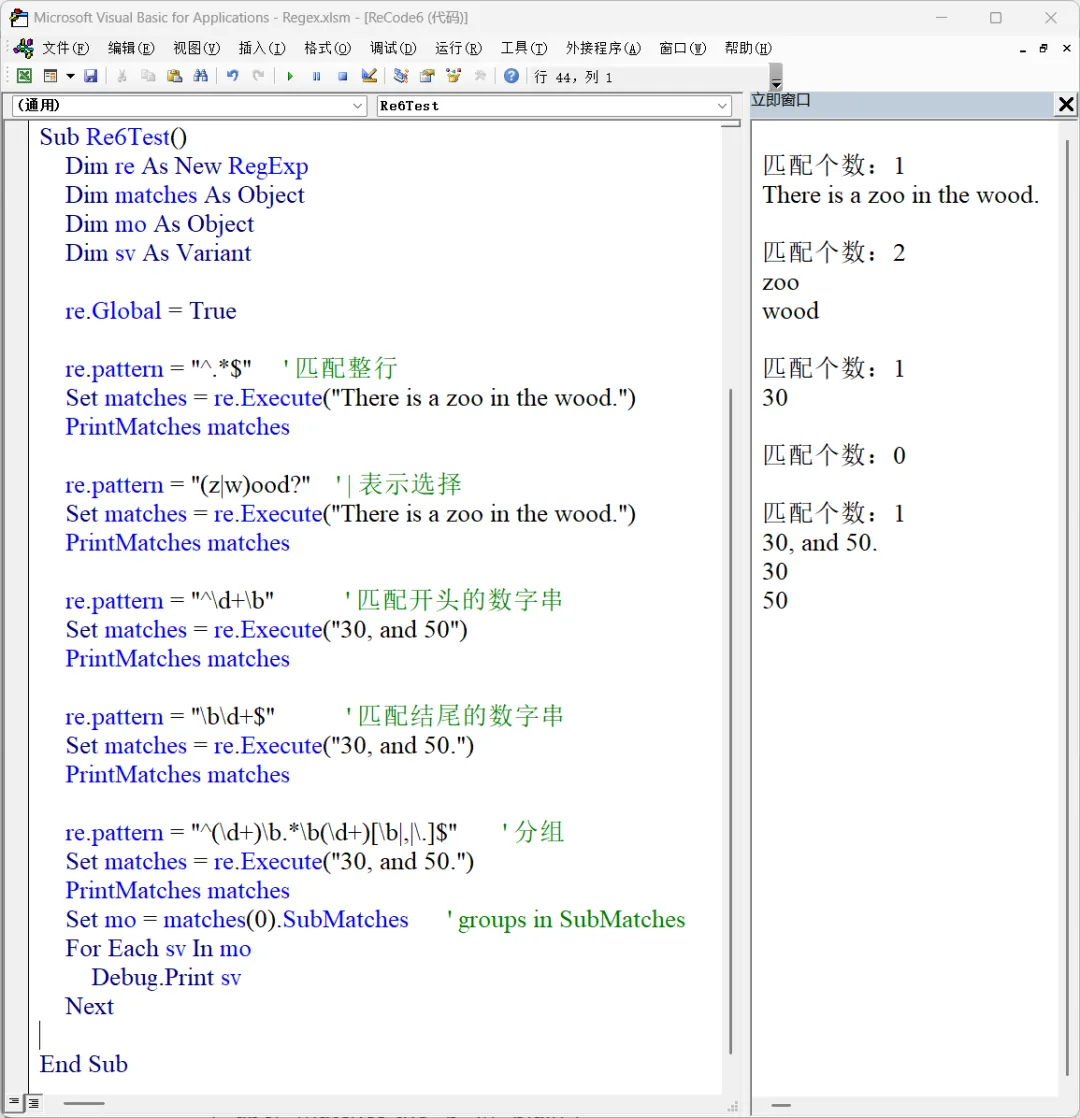Click the 'End Sub' line

[83, 1065]
